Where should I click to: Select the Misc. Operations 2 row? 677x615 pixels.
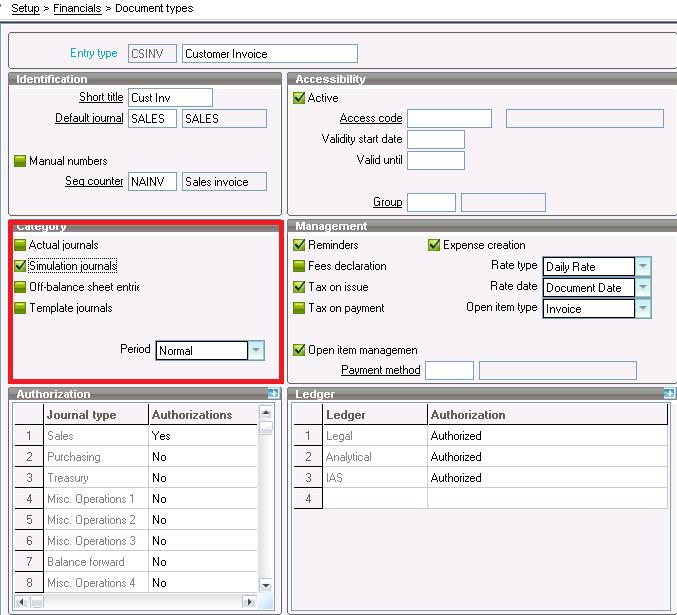(x=96, y=520)
